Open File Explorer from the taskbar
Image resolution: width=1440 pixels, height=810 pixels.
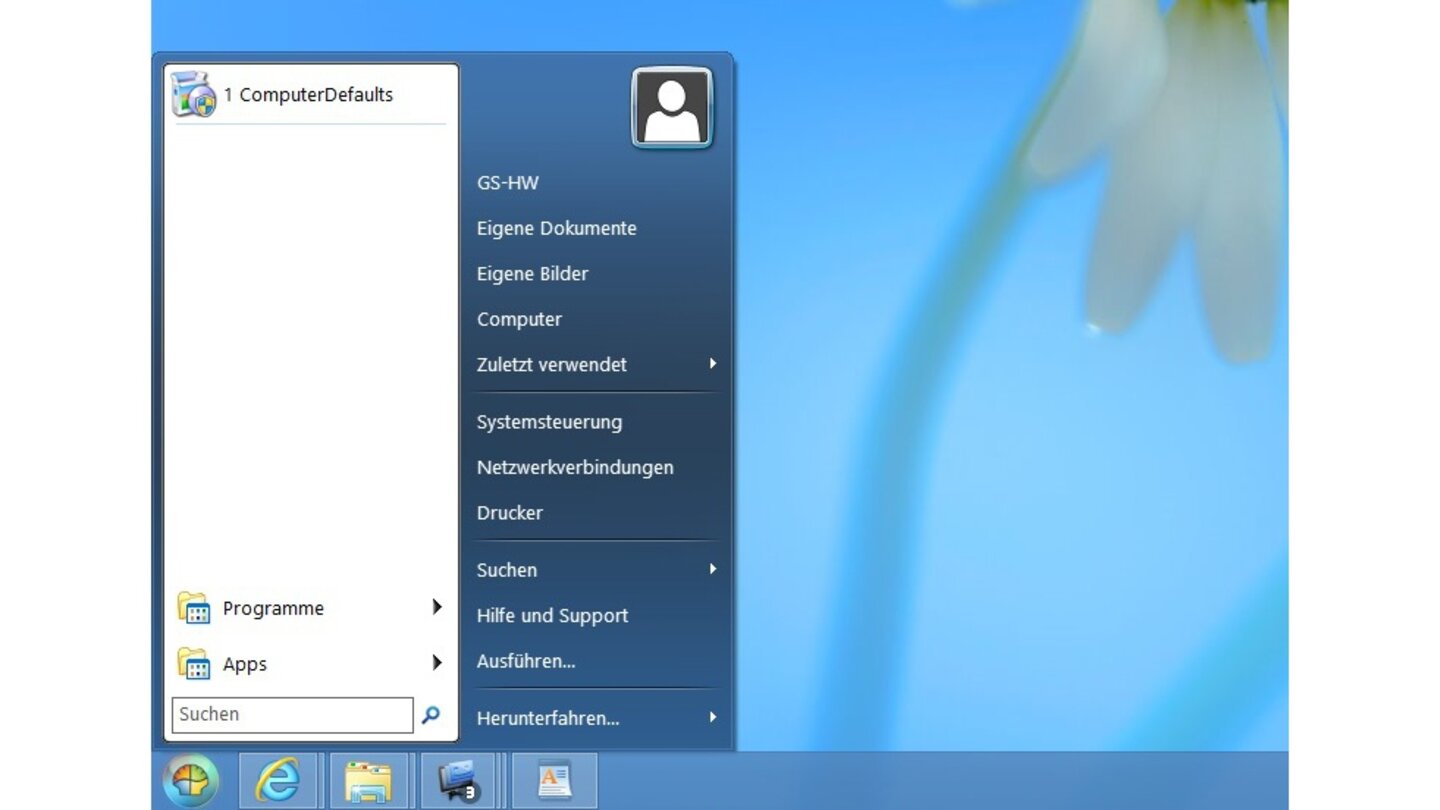(x=369, y=781)
